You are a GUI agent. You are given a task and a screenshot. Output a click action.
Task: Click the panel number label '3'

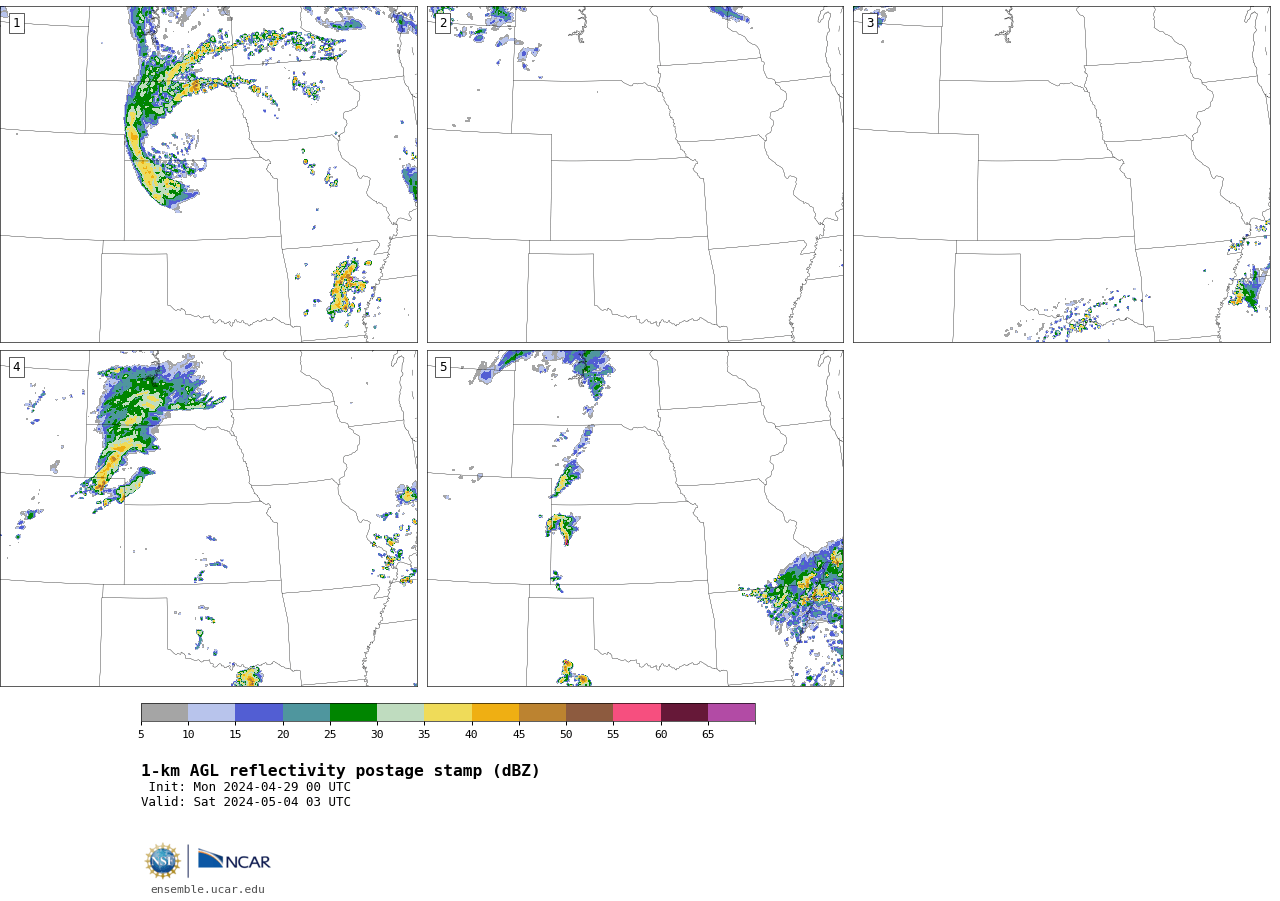tap(869, 23)
